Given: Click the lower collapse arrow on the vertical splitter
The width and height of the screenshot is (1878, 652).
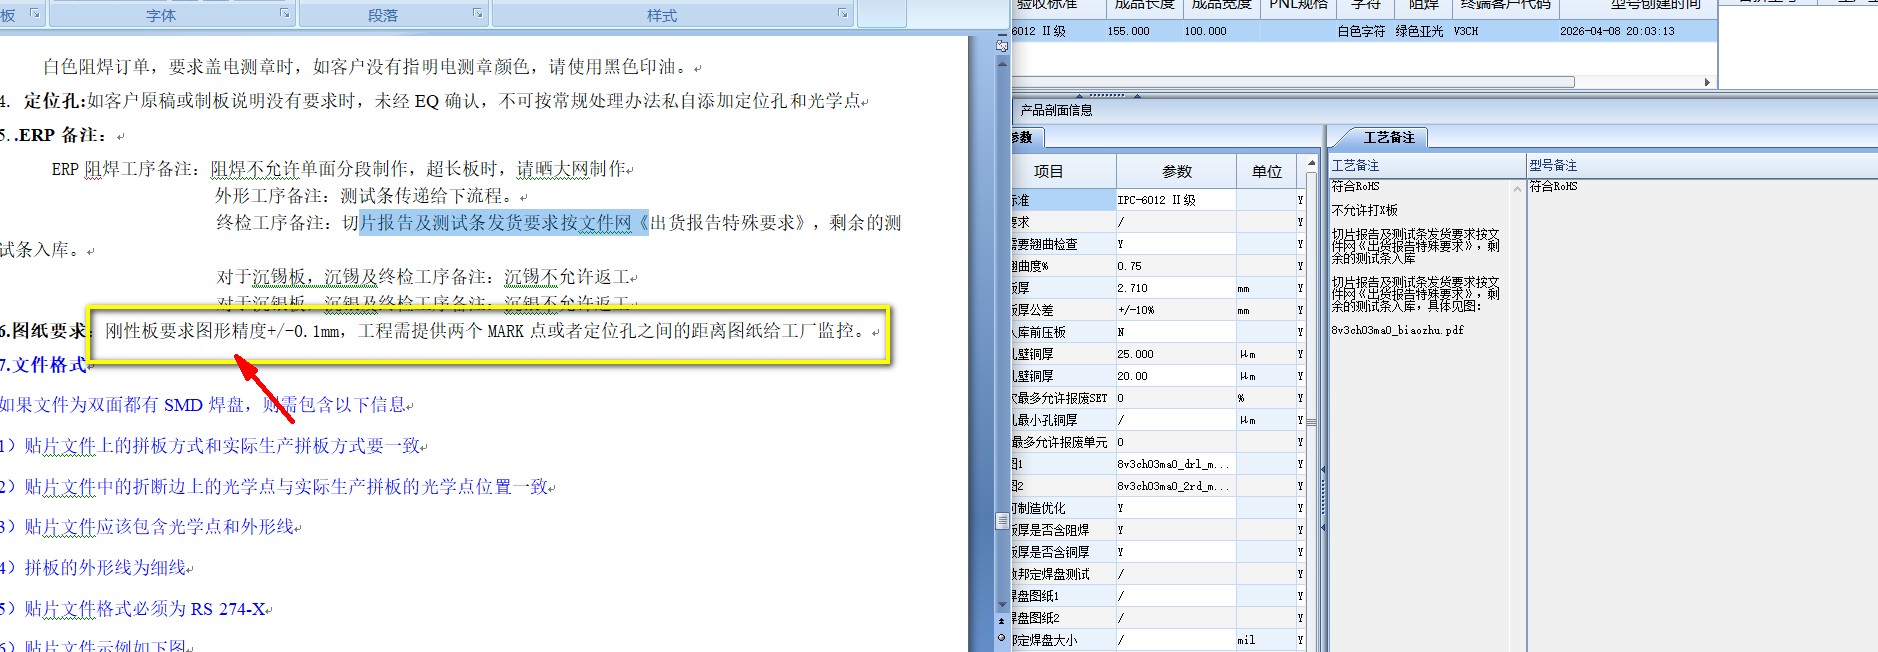Looking at the screenshot, I should point(1322,527).
